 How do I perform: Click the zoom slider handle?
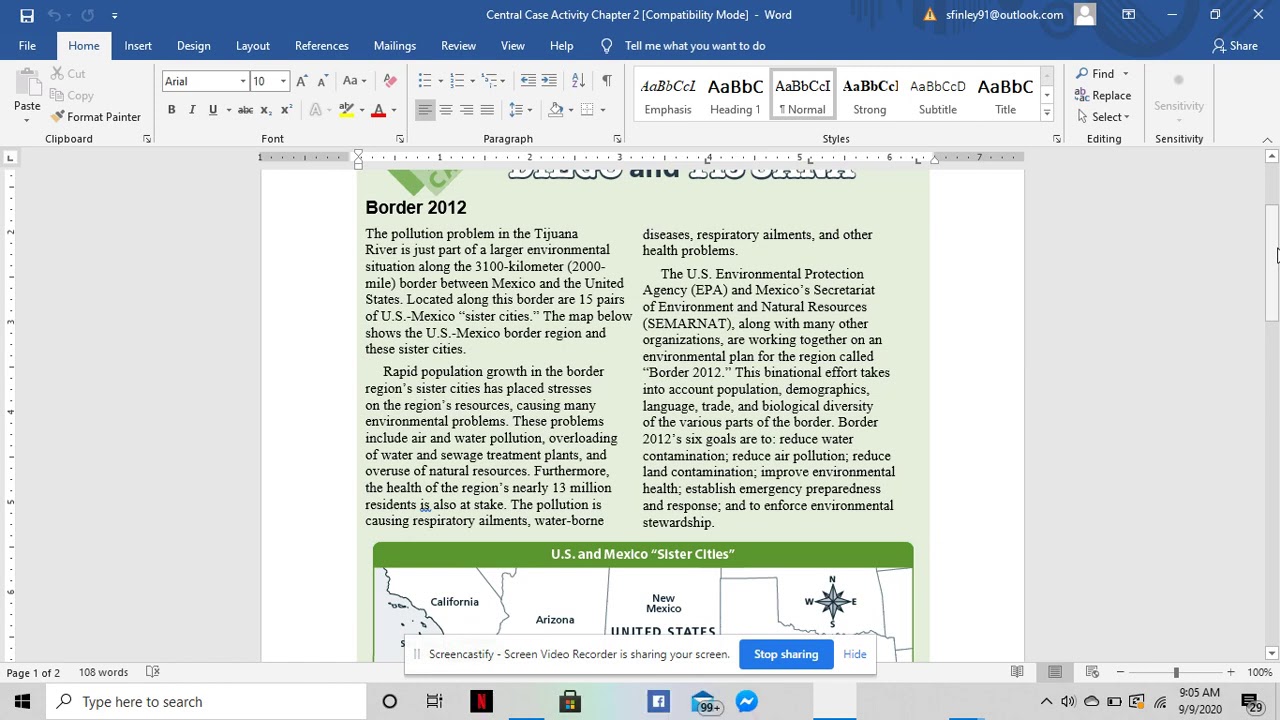coord(1176,672)
